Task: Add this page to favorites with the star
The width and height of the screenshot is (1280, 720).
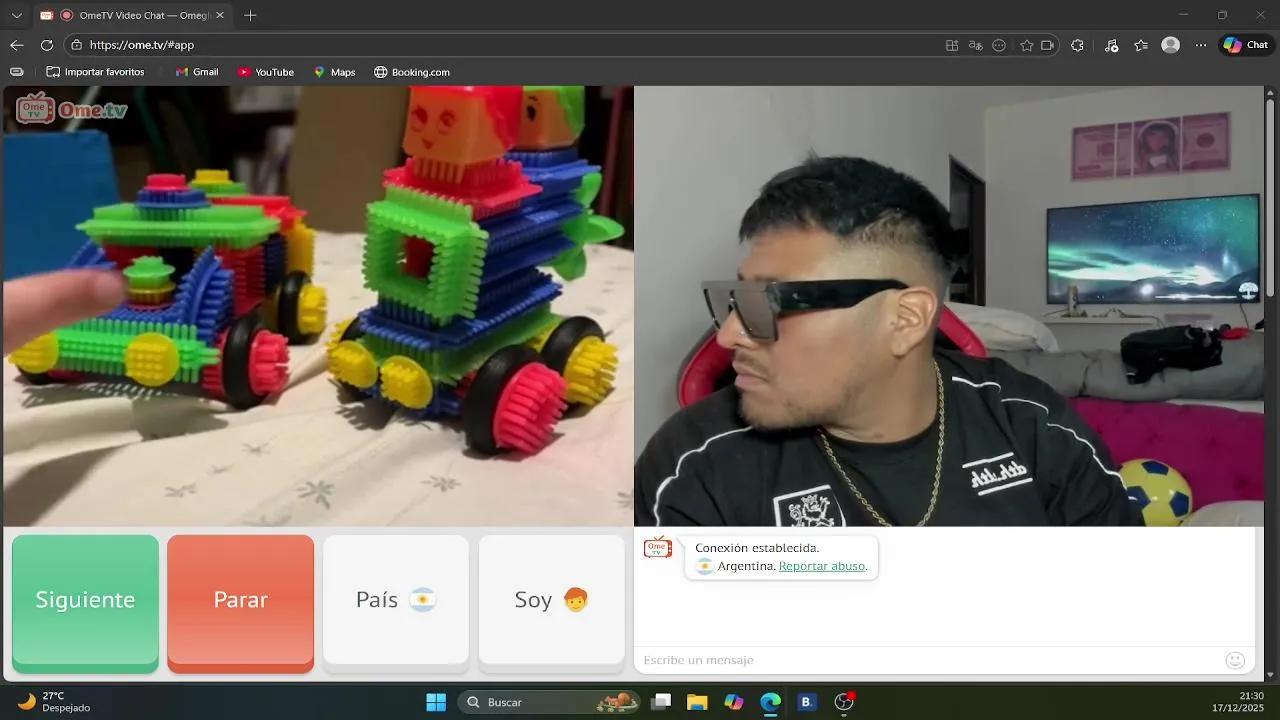Action: coord(1027,45)
